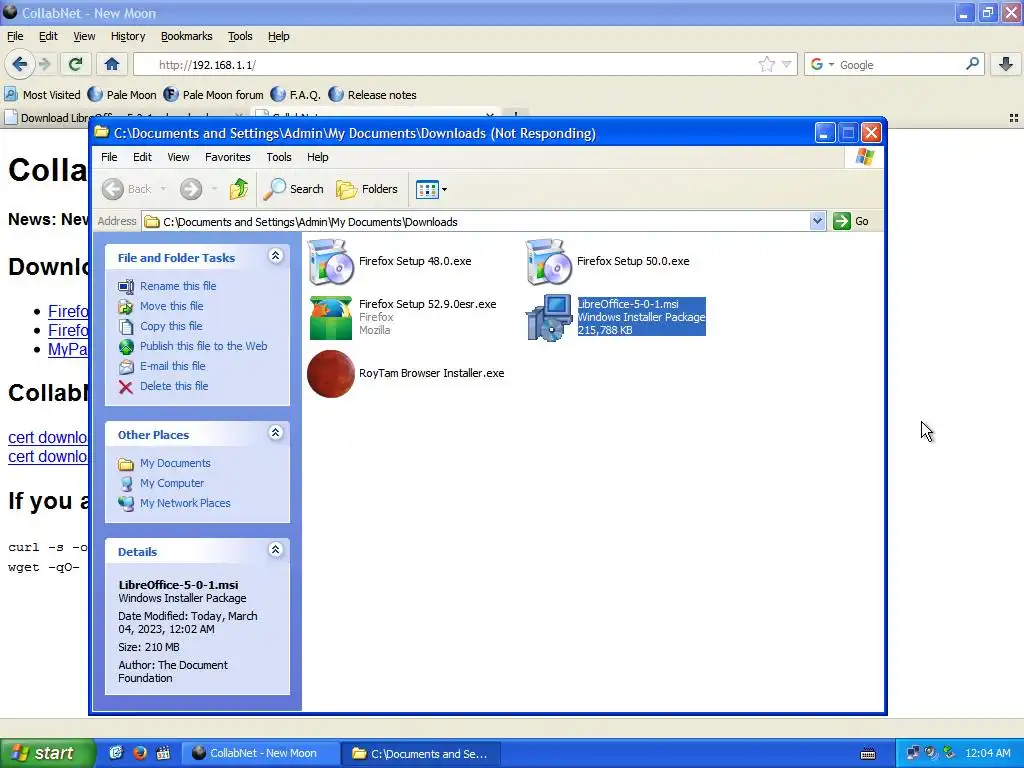Click the C:\Documents and Se... taskbar button
This screenshot has height=768, width=1024.
pyautogui.click(x=422, y=753)
